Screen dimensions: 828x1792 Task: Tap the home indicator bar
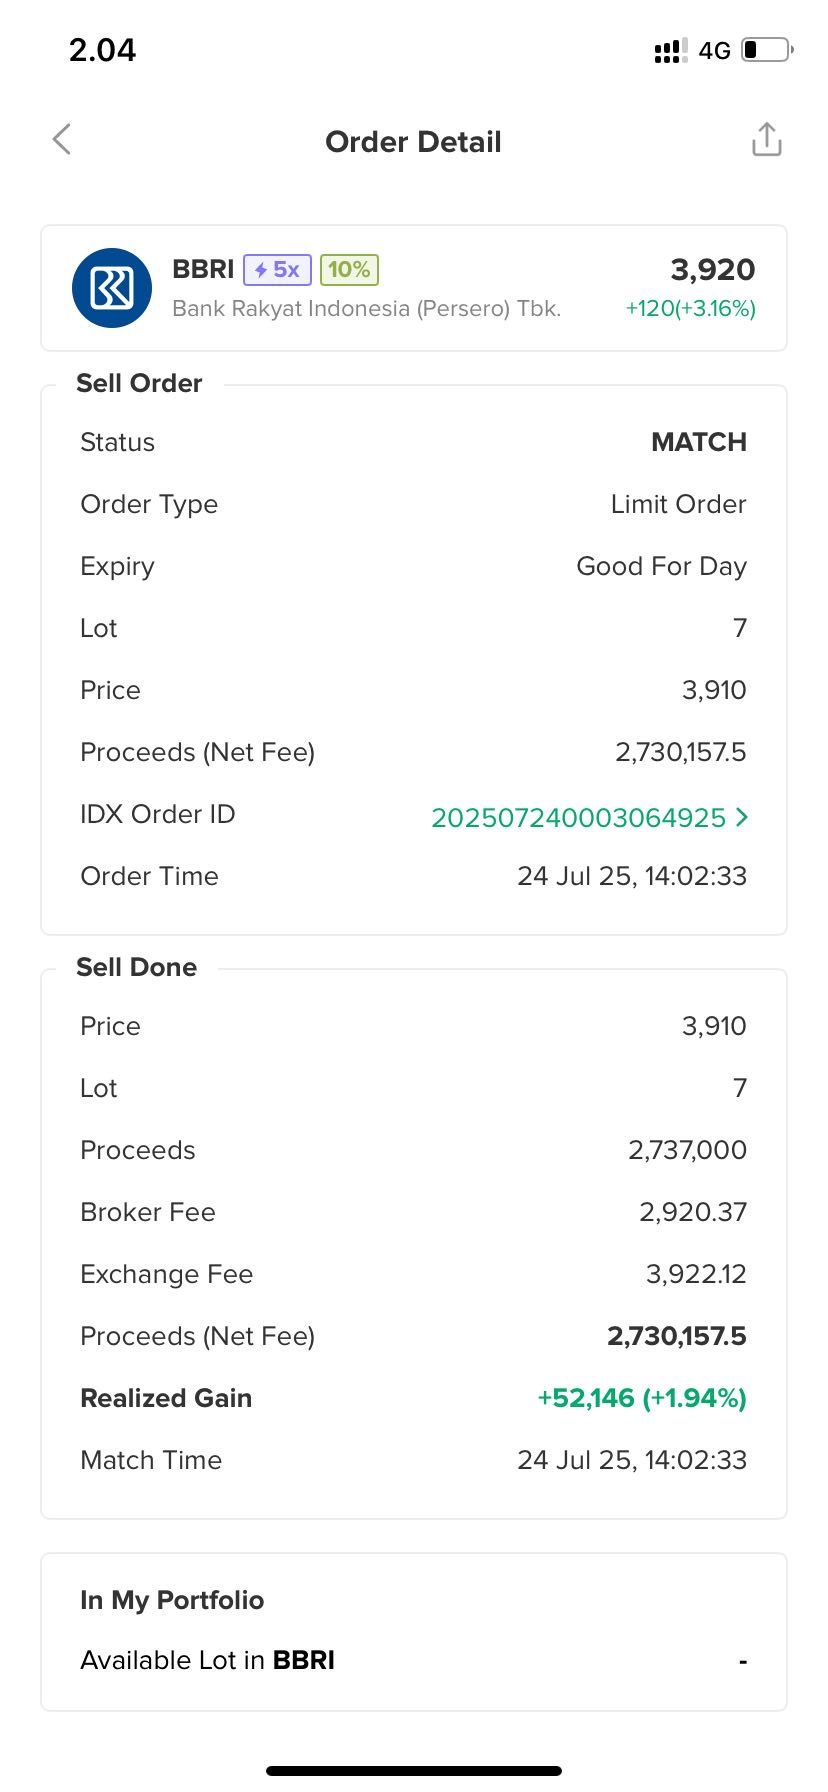414,1771
